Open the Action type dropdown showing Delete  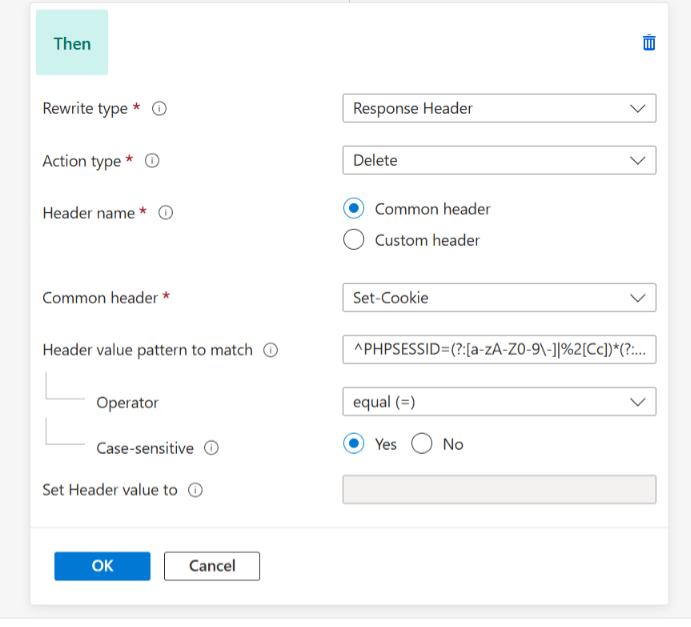coord(499,160)
